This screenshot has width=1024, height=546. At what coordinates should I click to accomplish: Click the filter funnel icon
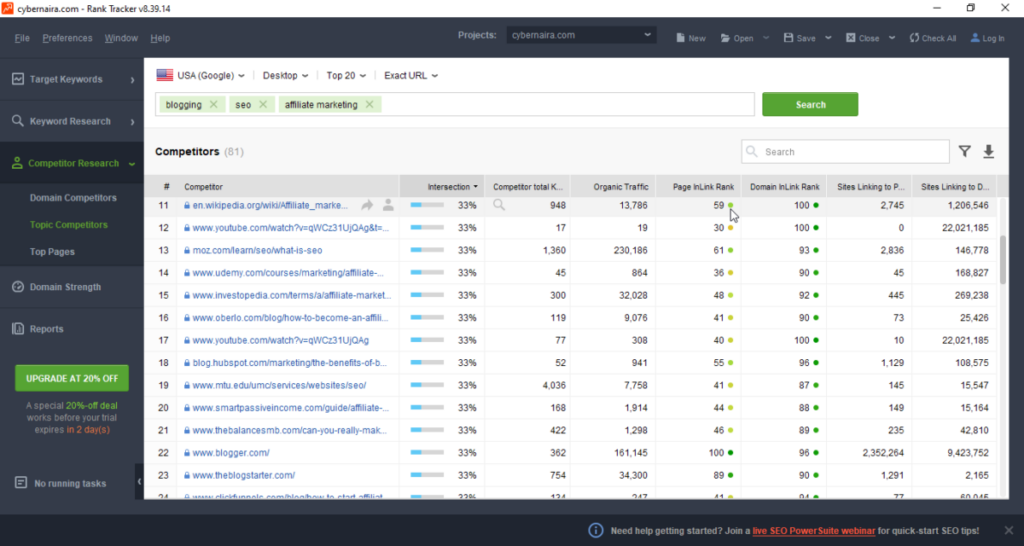pyautogui.click(x=964, y=152)
